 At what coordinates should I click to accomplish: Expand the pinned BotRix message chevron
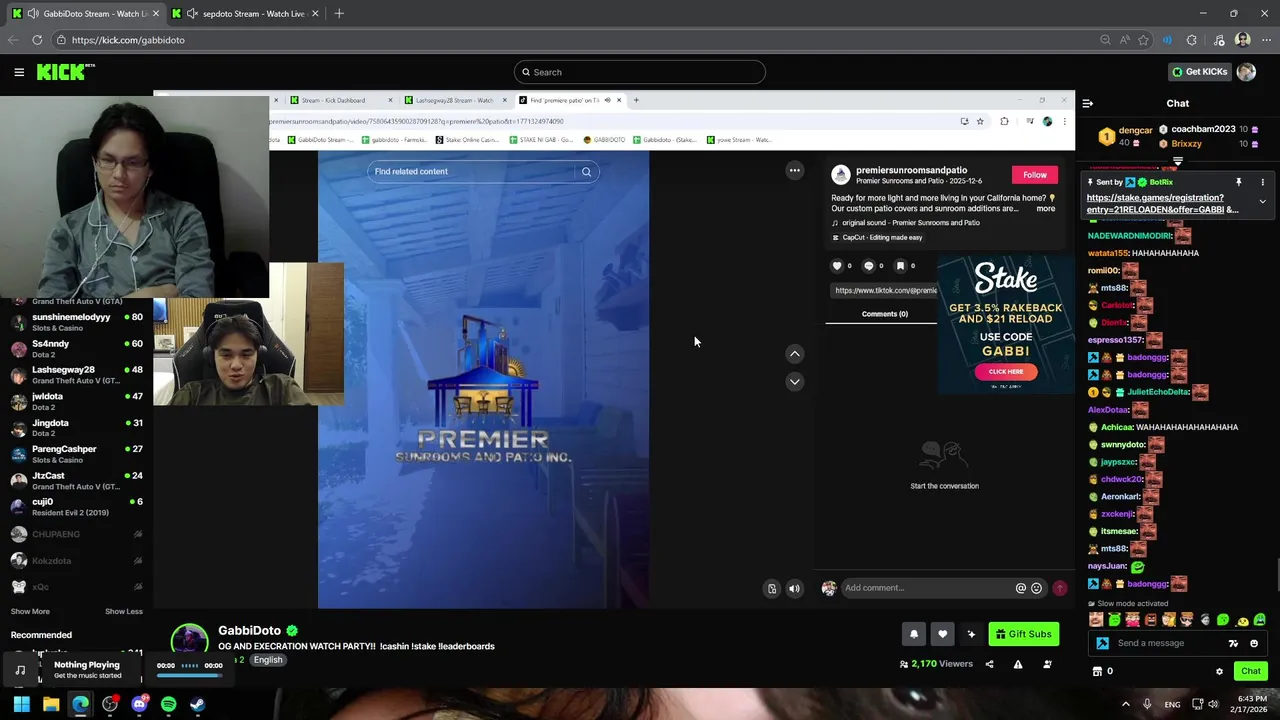(1262, 202)
